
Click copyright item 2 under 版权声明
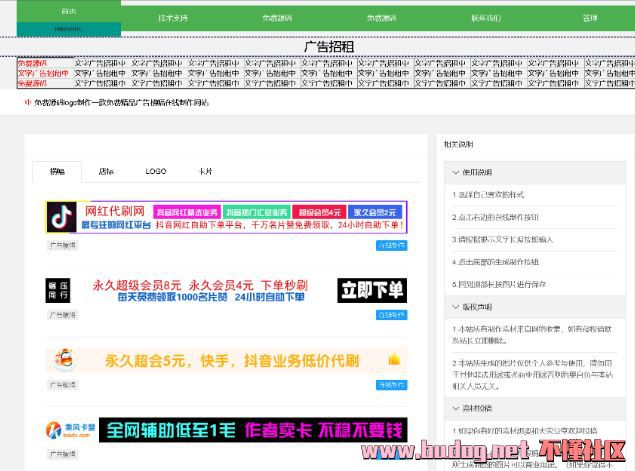(533, 375)
